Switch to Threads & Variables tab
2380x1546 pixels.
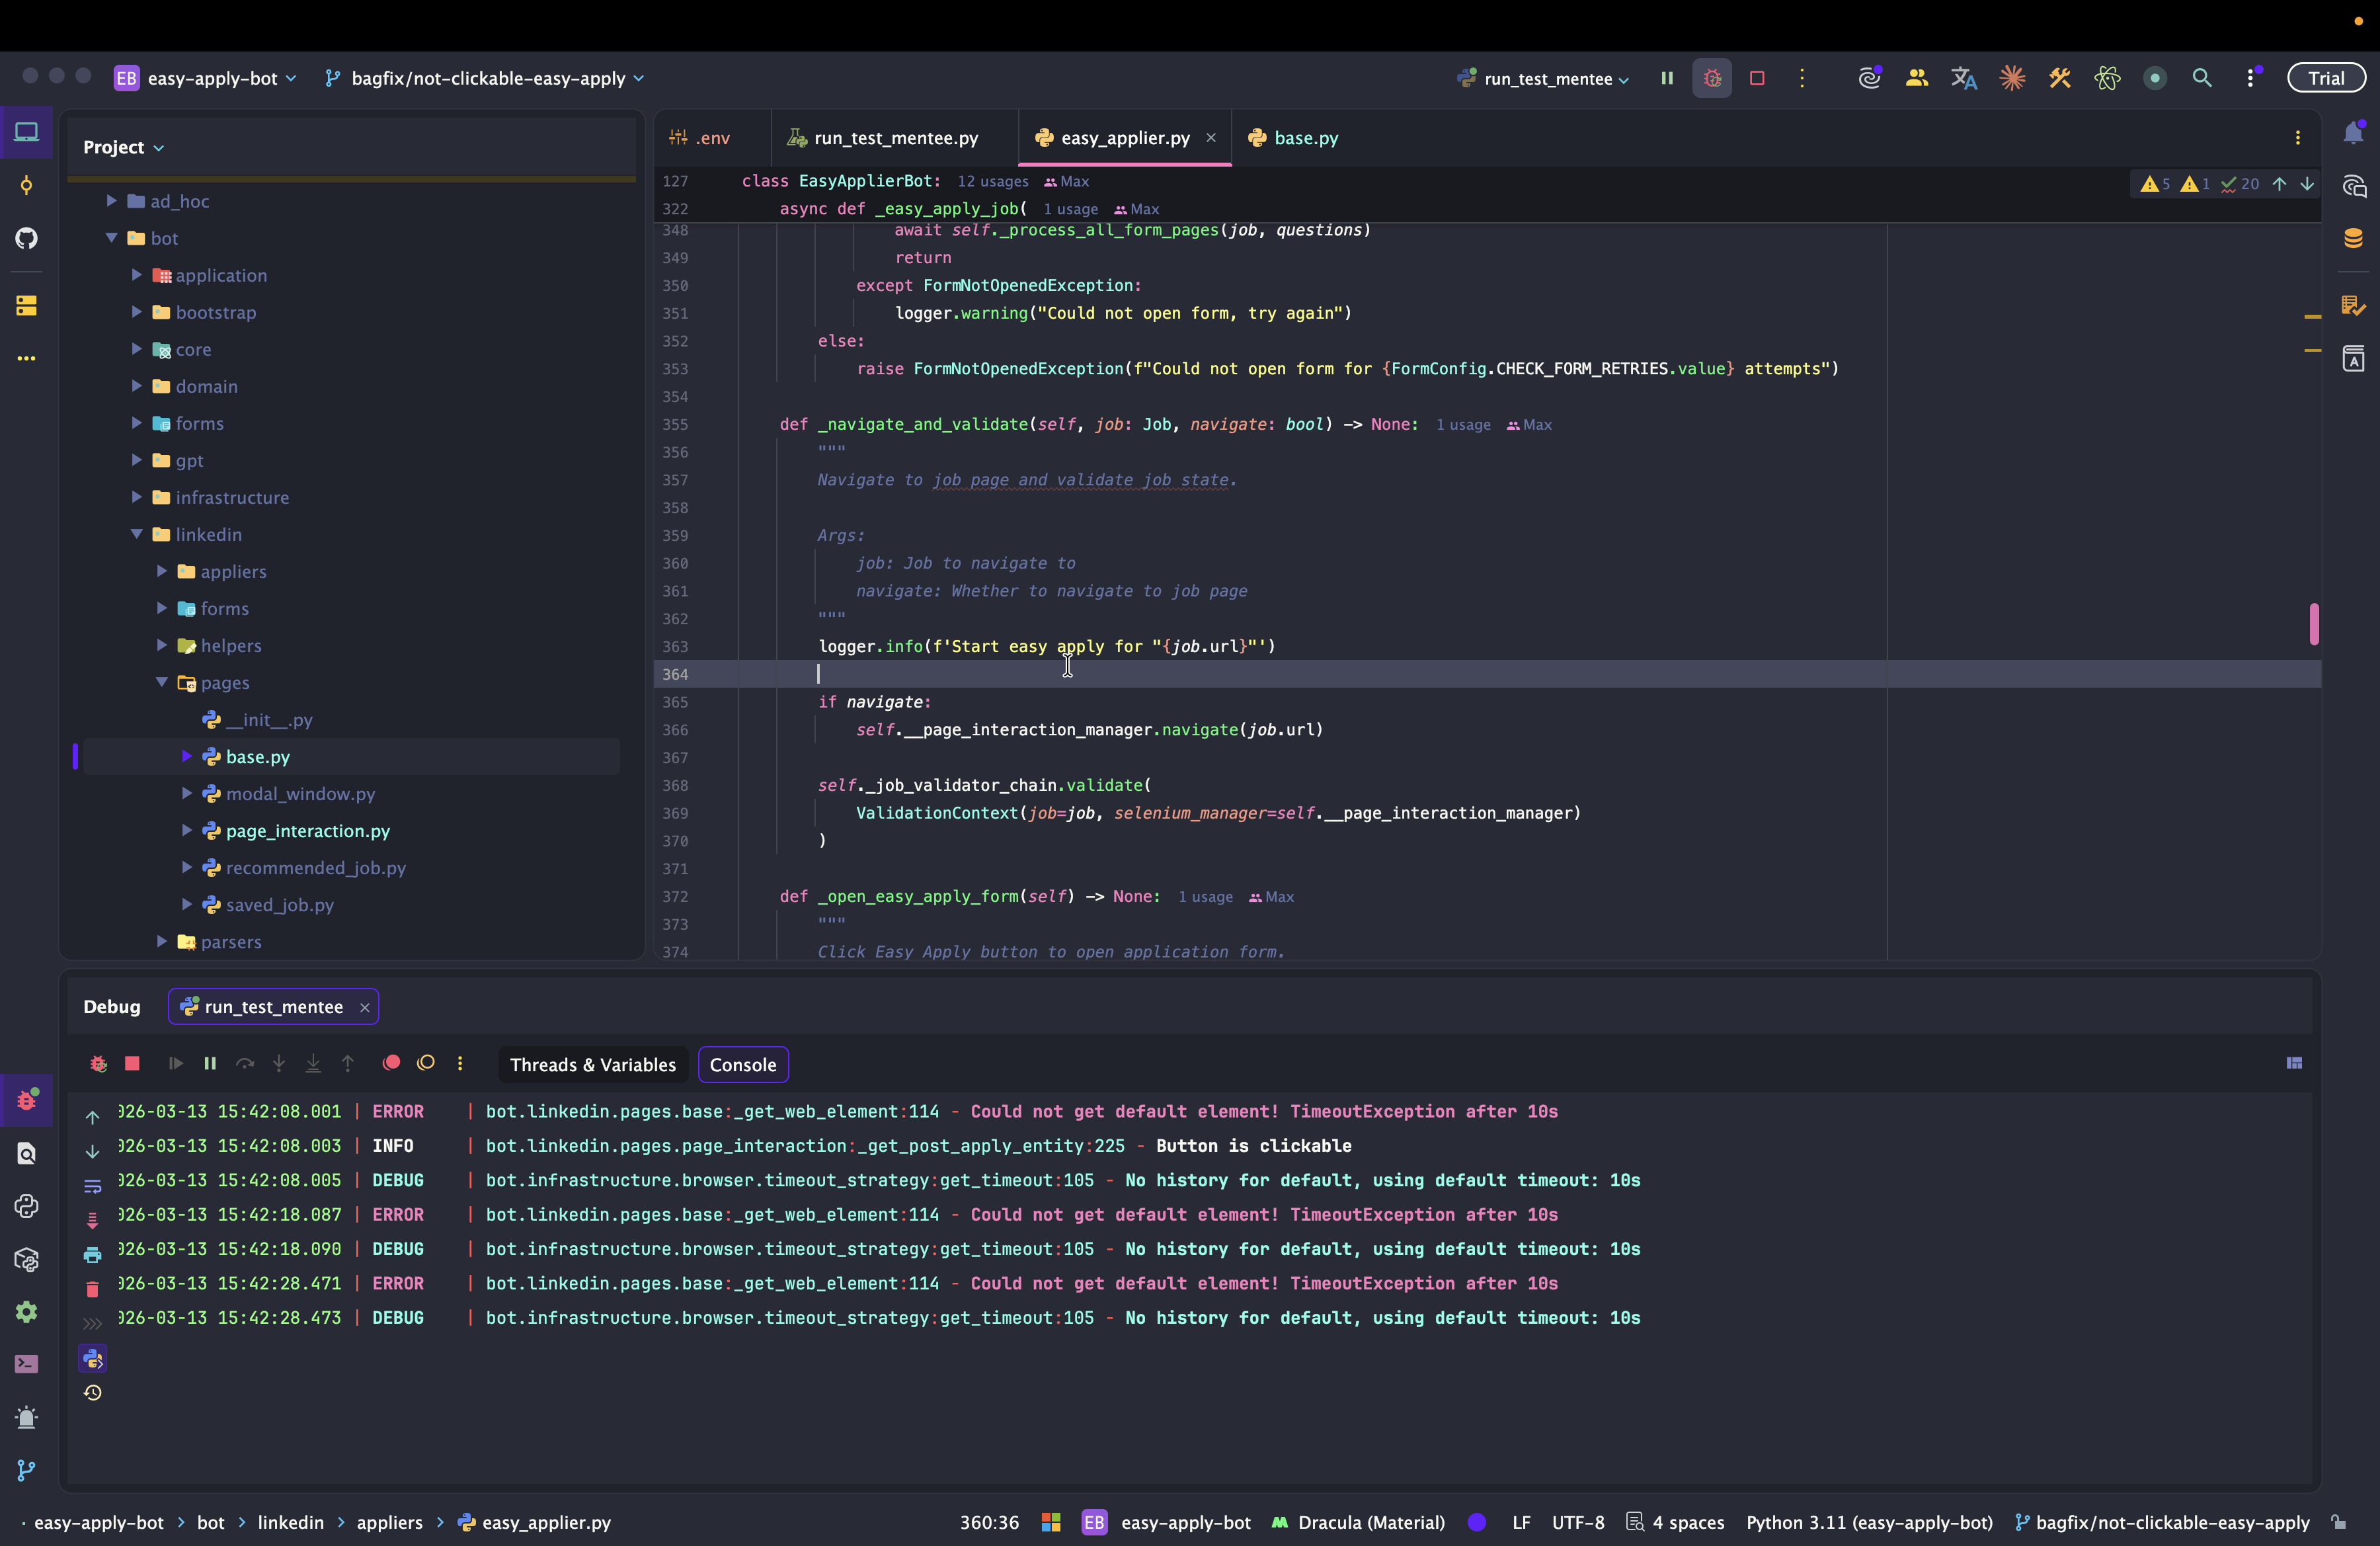point(592,1064)
